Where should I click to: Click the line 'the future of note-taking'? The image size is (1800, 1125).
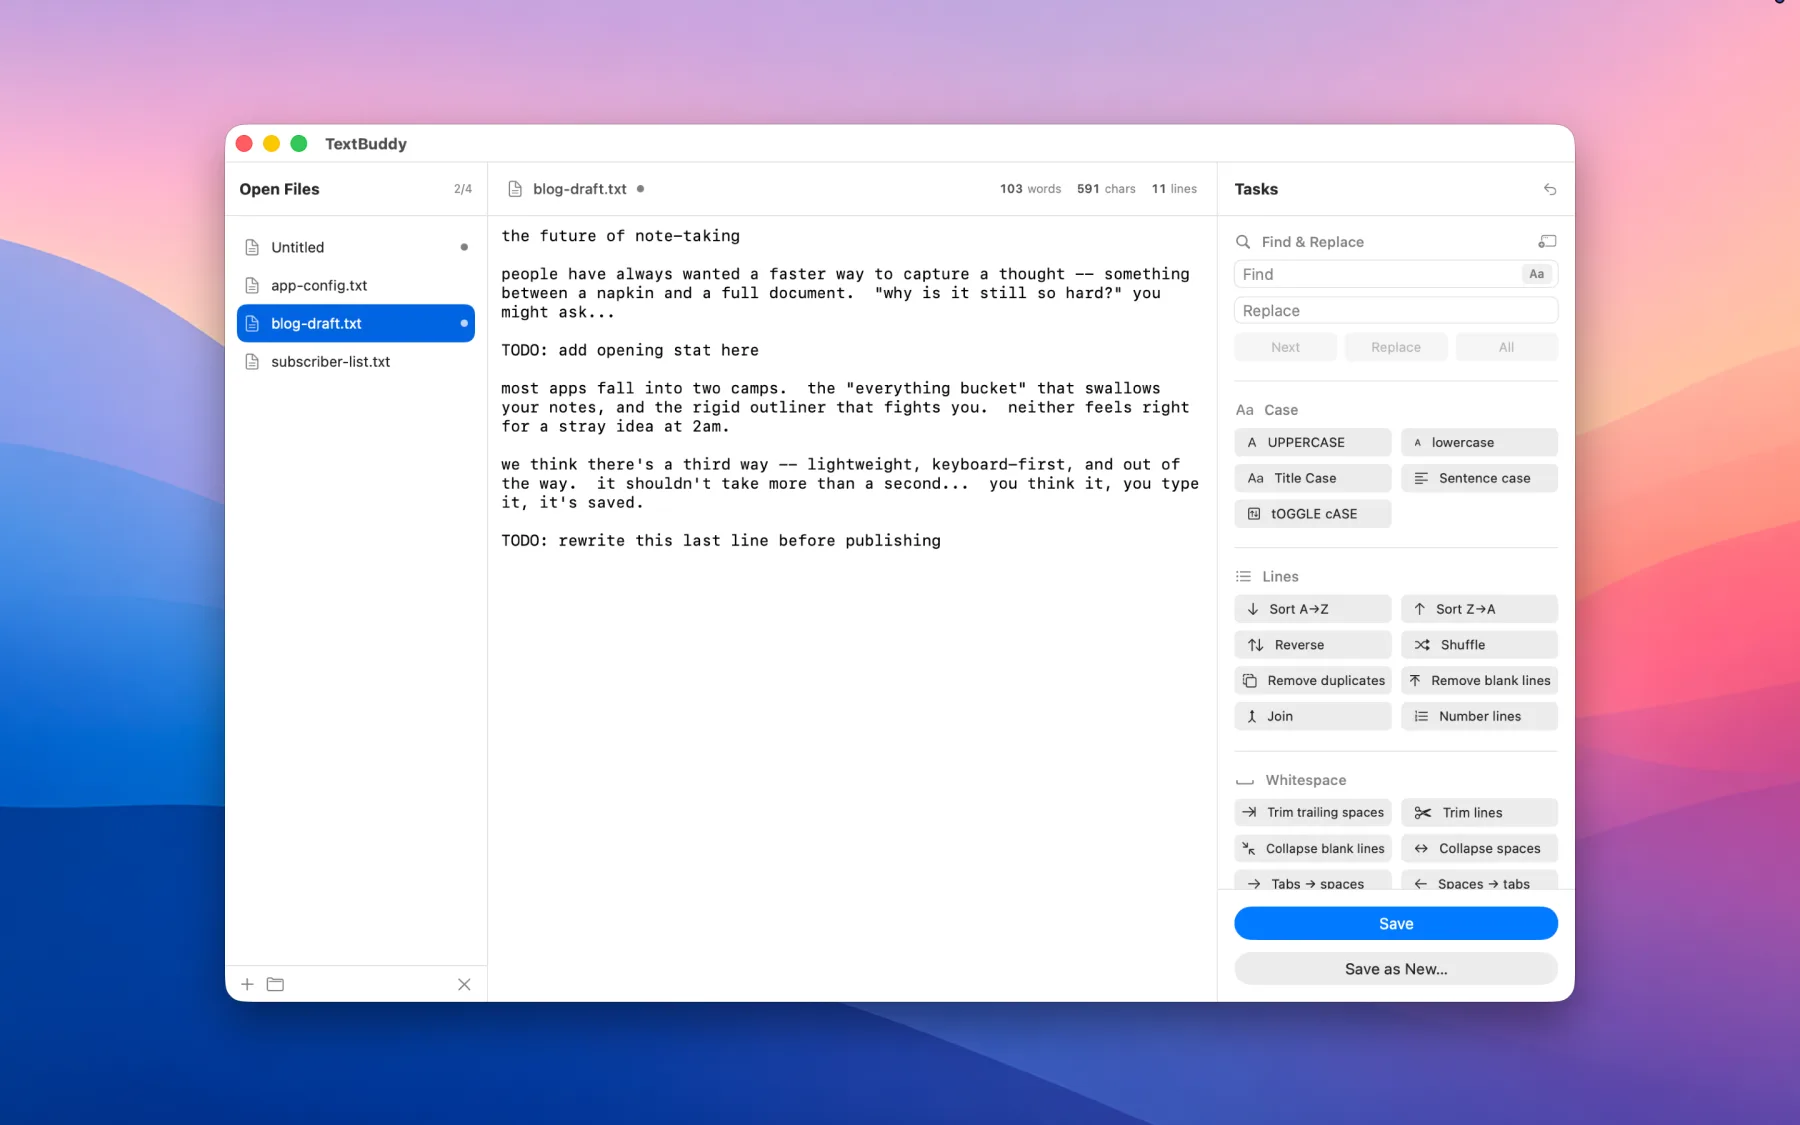(620, 236)
